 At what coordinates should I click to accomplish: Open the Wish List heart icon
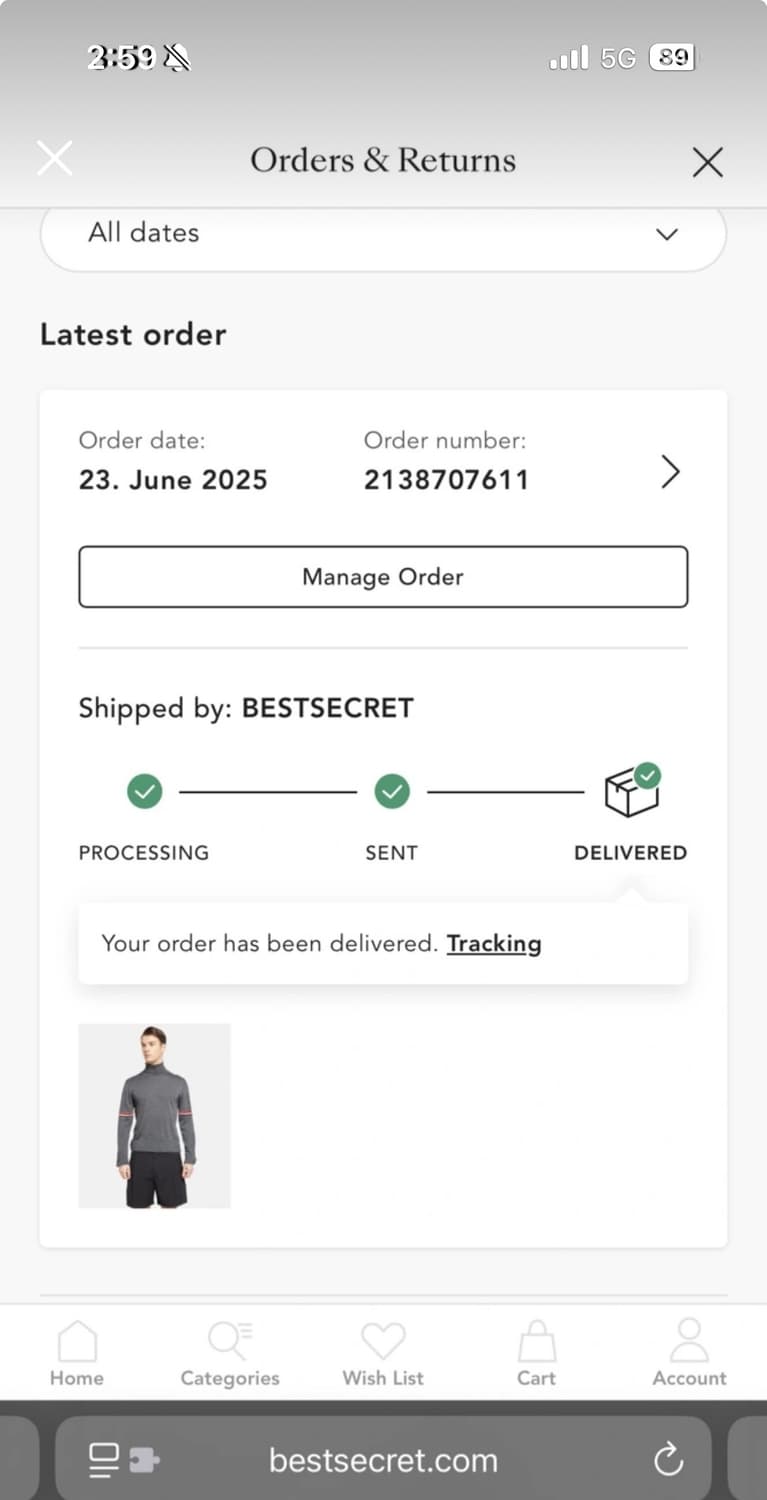pos(383,1342)
